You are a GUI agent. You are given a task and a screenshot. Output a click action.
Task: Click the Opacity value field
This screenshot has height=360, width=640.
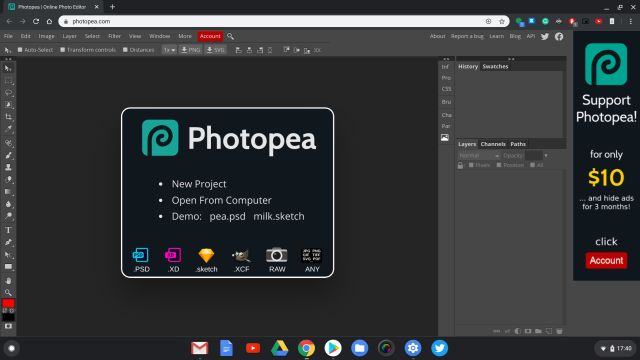[x=533, y=156]
